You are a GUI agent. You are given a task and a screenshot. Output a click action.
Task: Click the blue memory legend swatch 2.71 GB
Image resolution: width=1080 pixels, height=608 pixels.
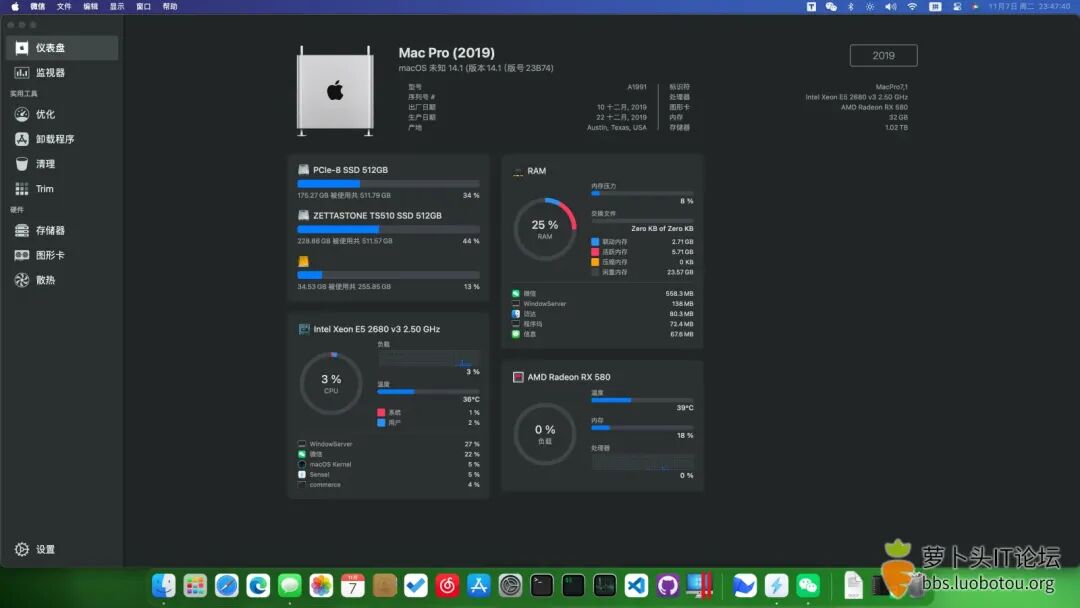click(x=595, y=242)
